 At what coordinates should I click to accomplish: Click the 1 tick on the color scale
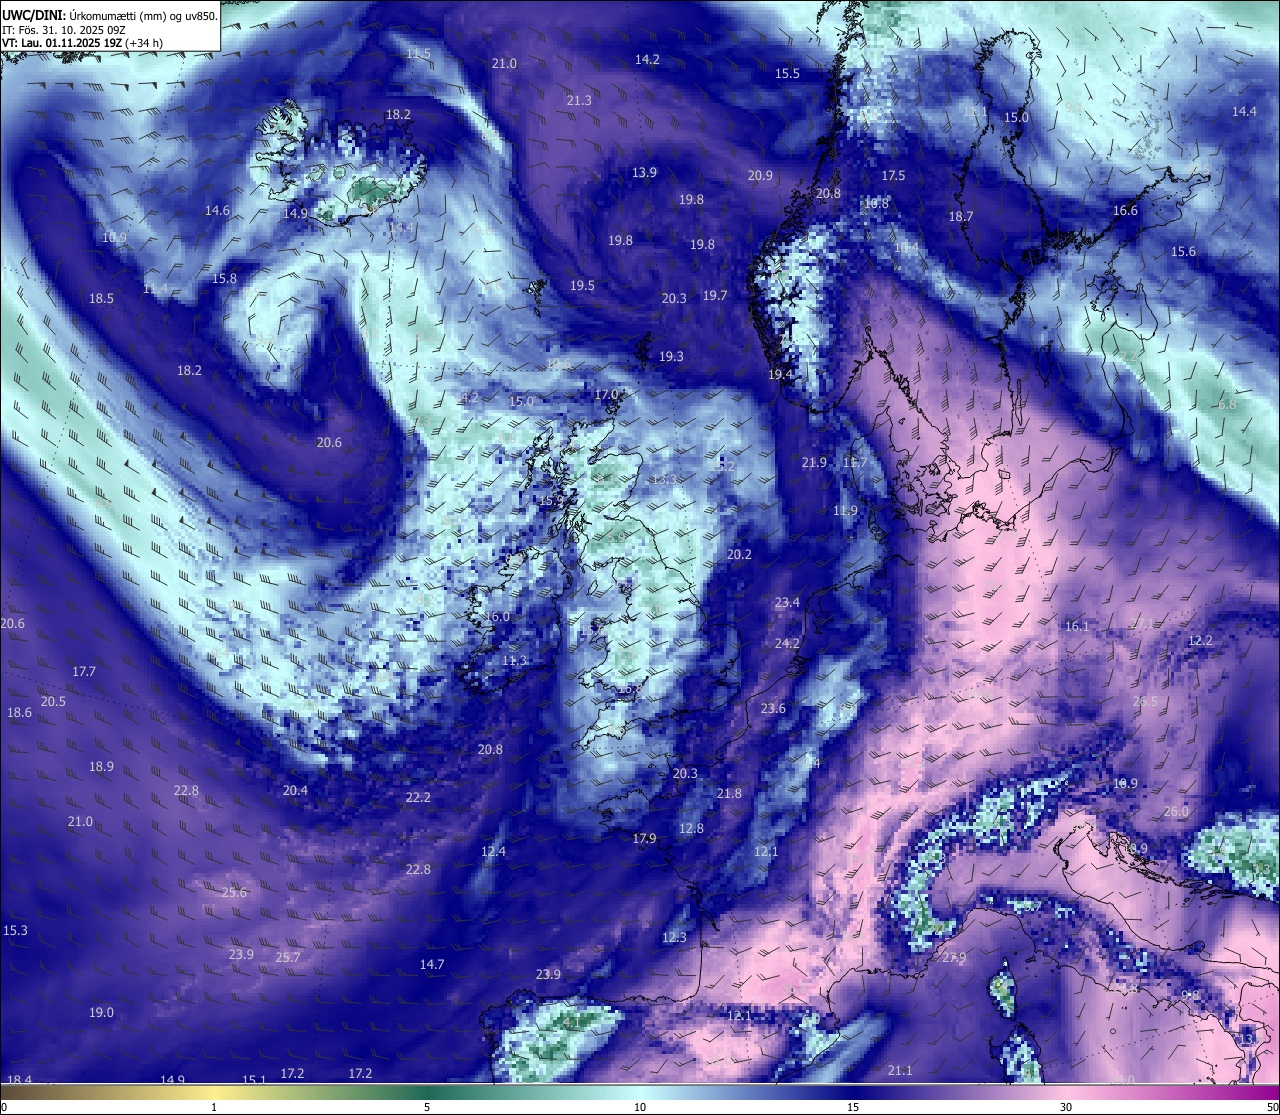point(214,1107)
